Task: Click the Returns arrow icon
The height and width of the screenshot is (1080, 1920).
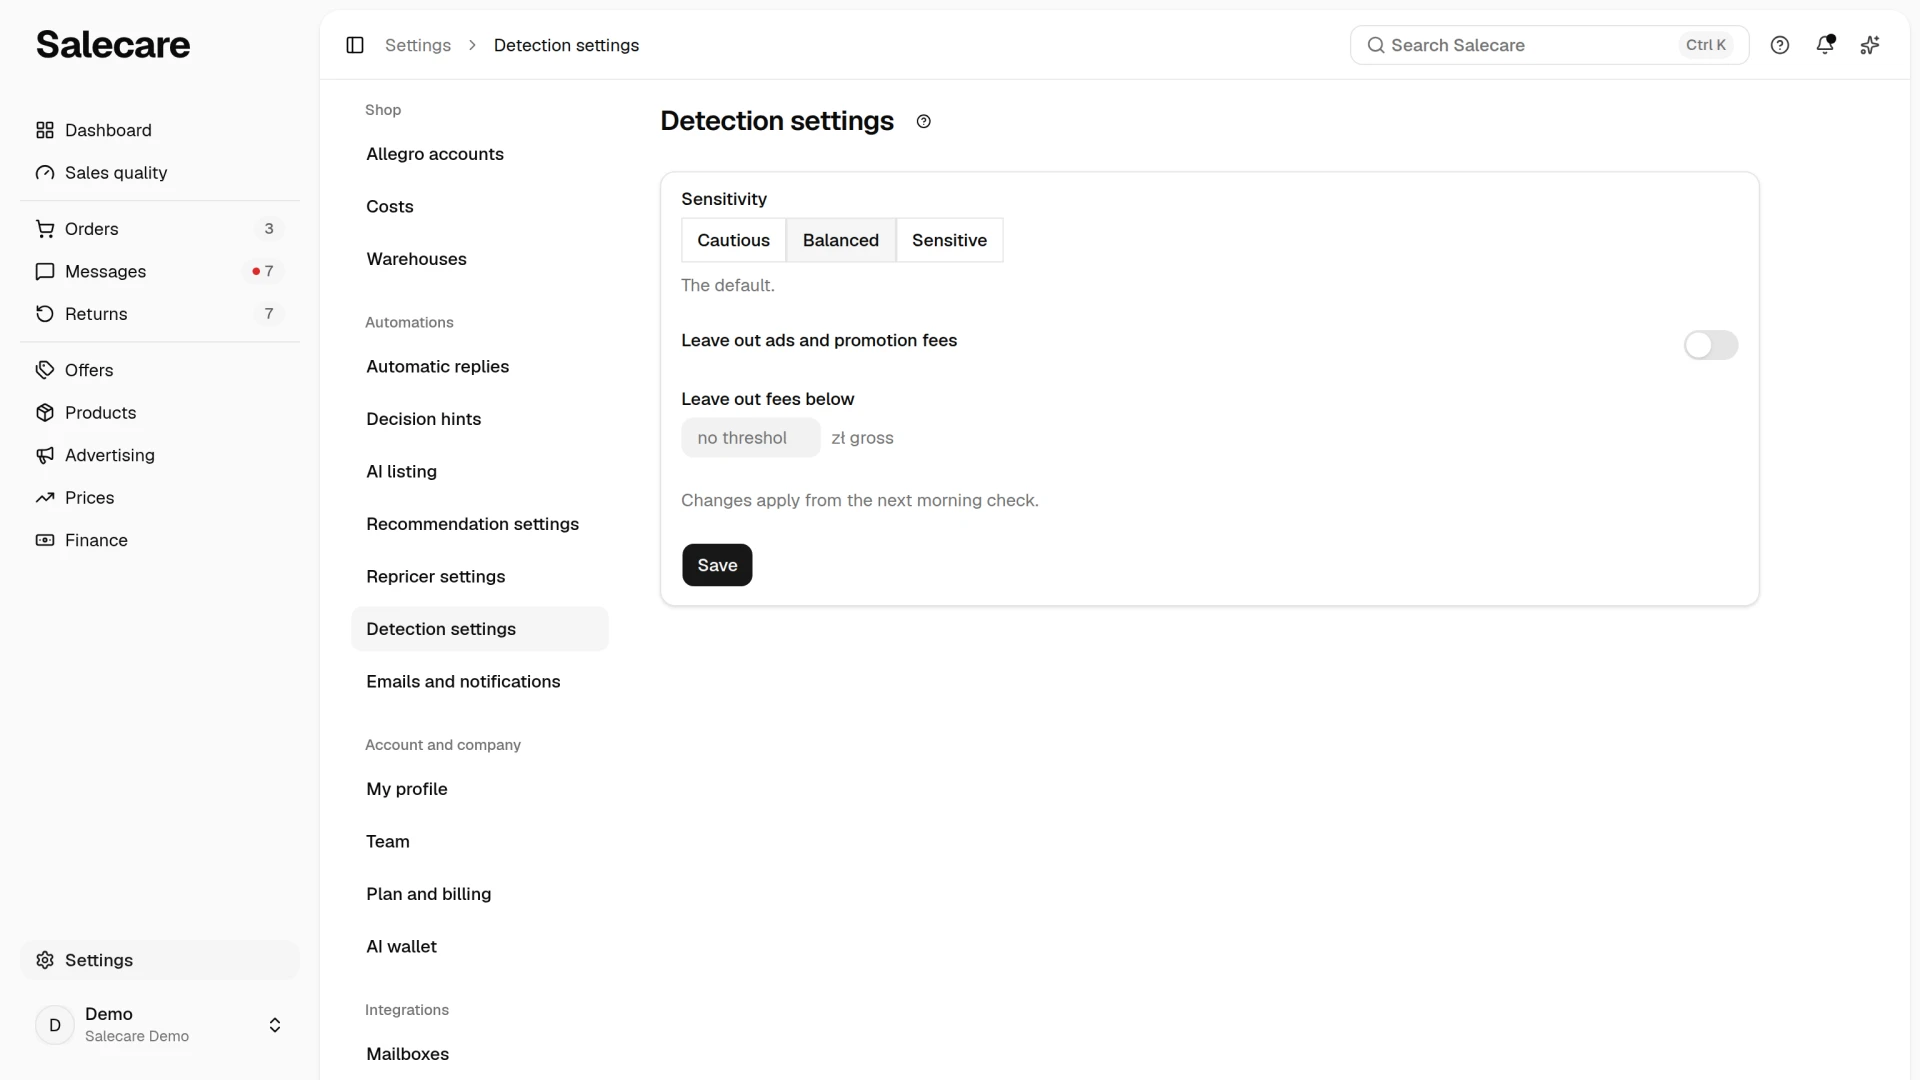Action: [45, 314]
